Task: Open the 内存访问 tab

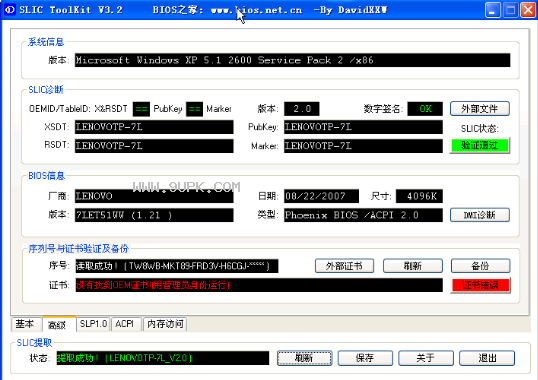Action: tap(165, 324)
